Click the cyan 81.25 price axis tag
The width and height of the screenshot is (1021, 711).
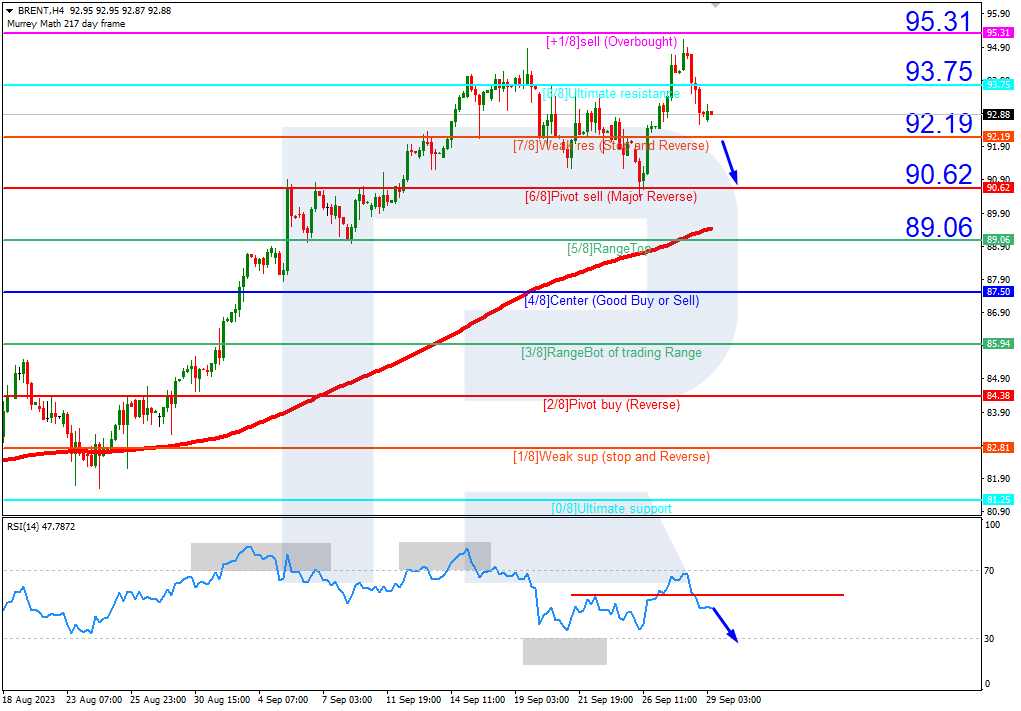pos(998,499)
